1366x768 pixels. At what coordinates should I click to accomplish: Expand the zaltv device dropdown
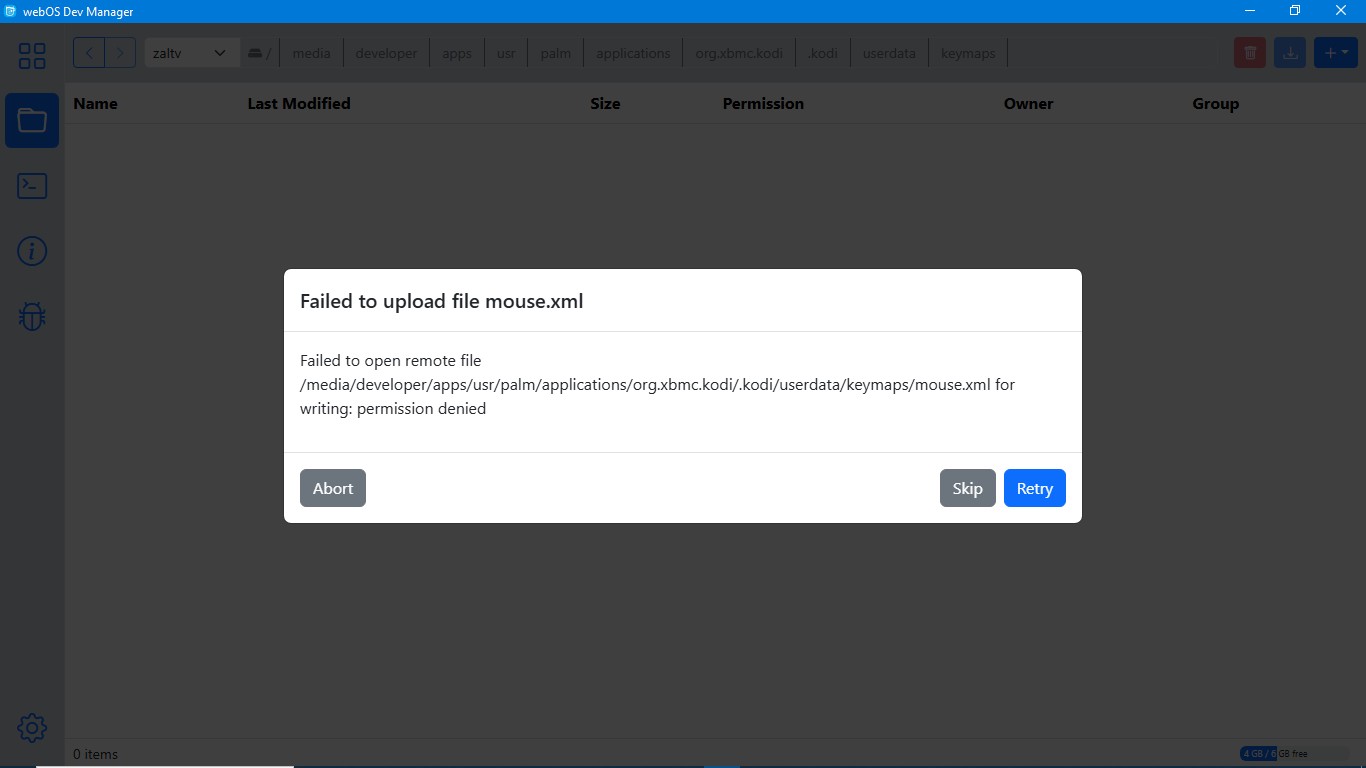pos(191,53)
